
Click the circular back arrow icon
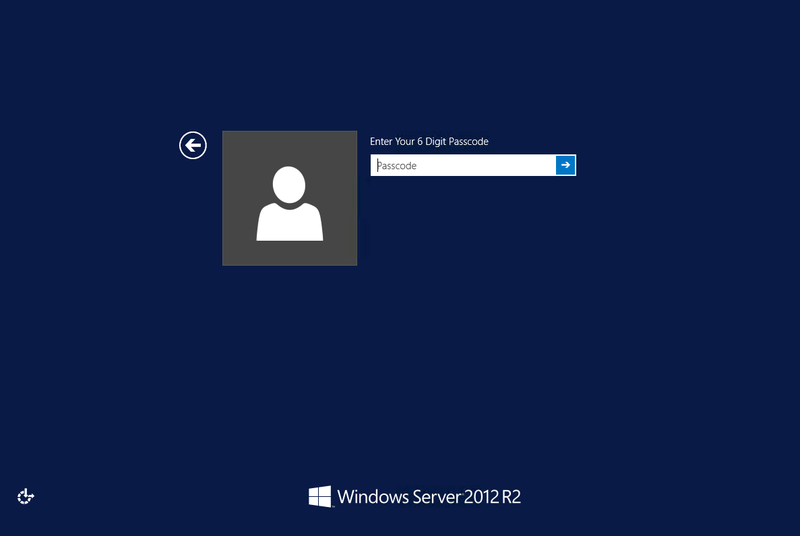click(x=193, y=145)
